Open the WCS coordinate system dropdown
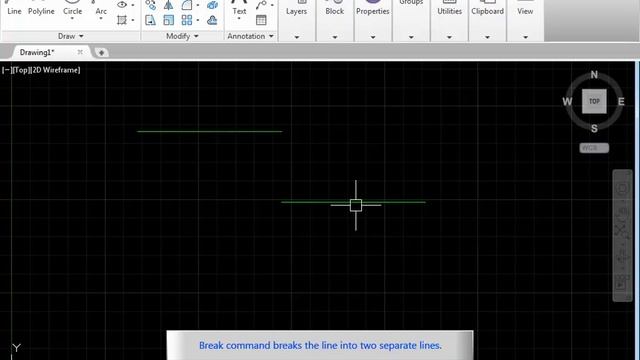640x360 pixels. (x=594, y=148)
